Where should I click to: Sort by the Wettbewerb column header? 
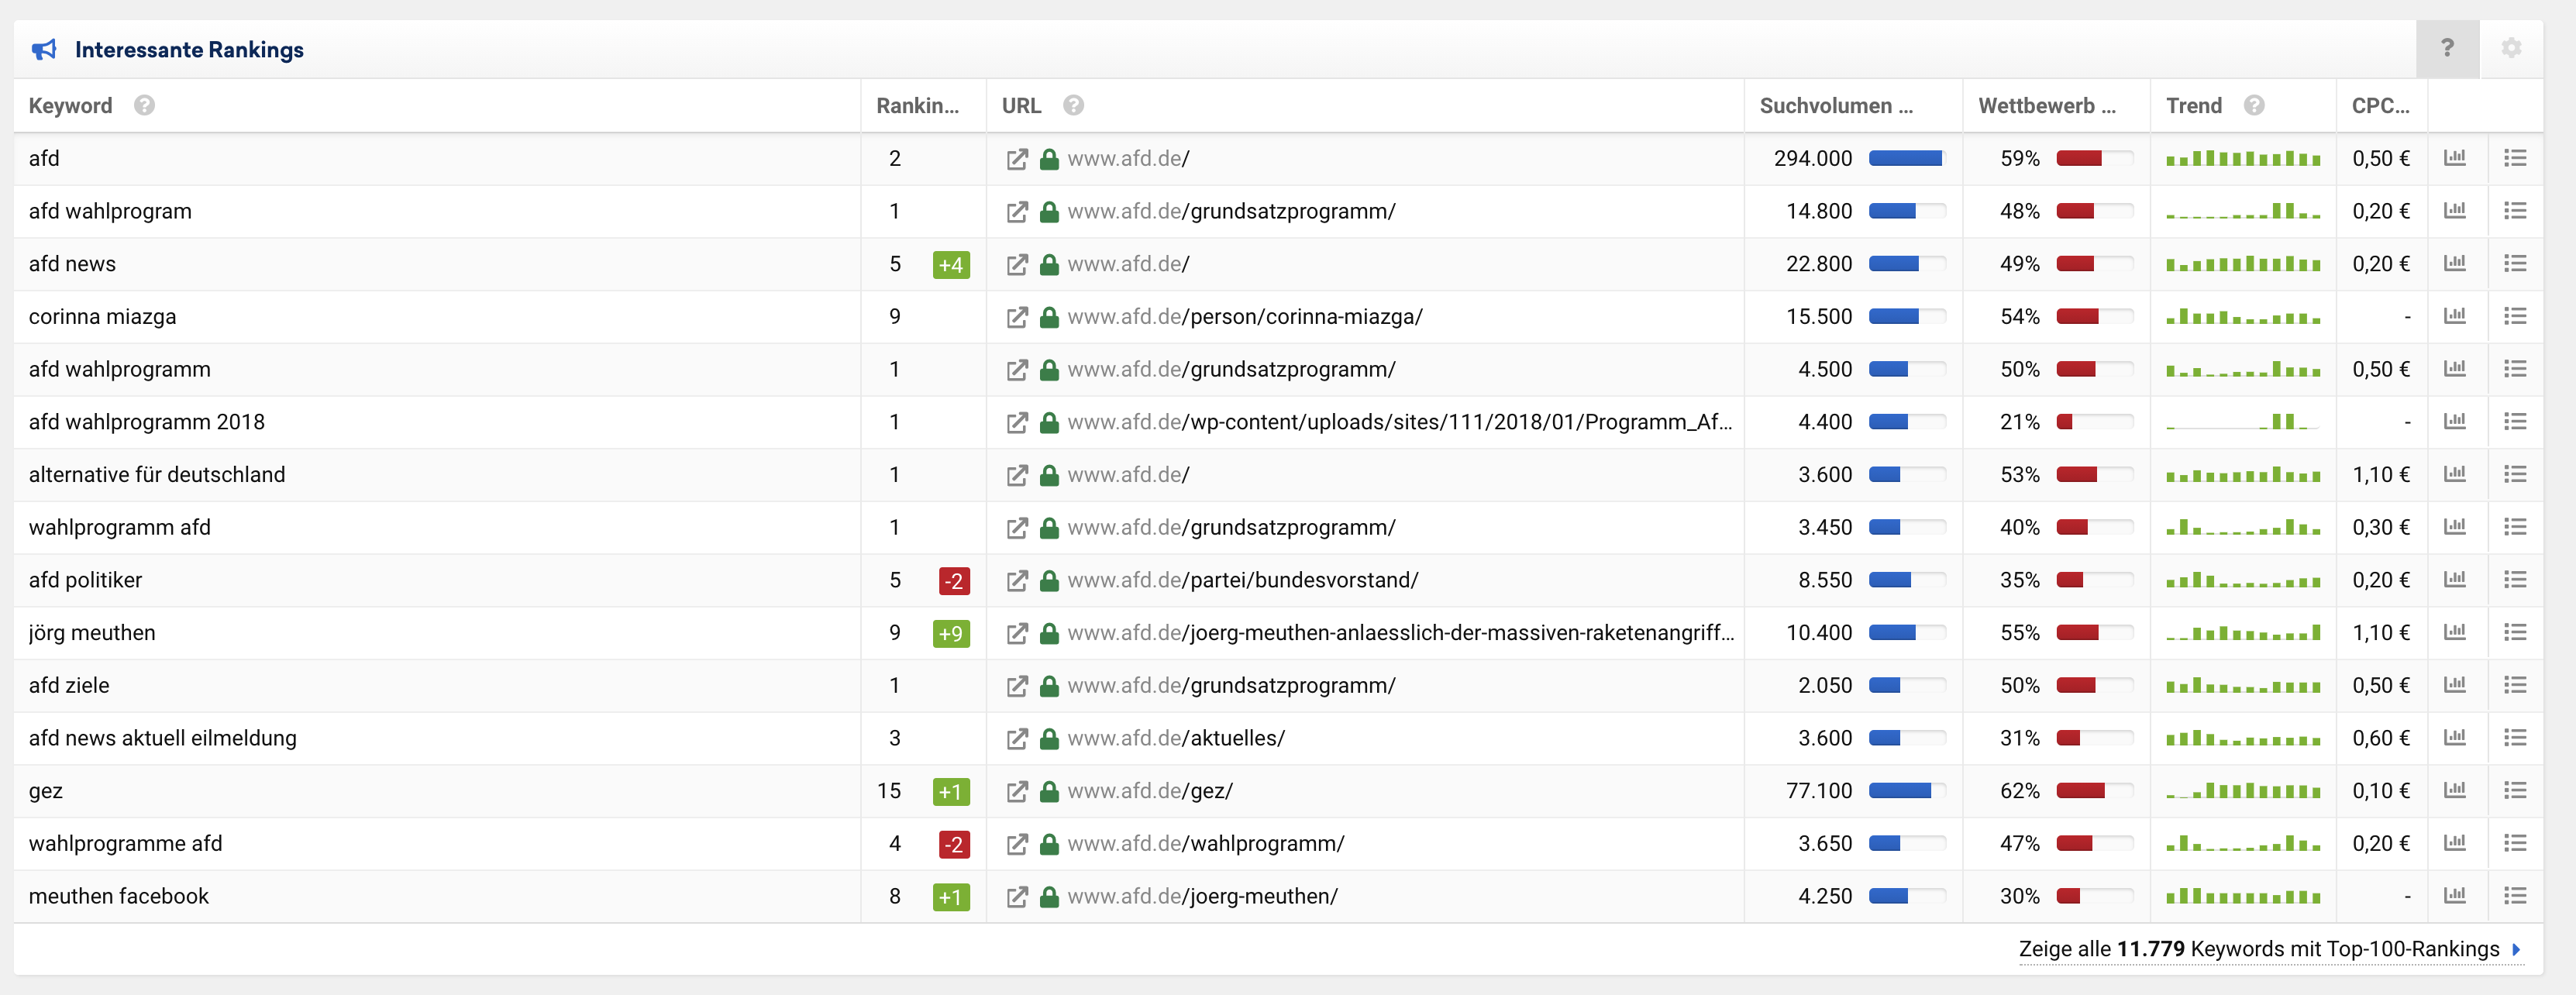pyautogui.click(x=2047, y=105)
